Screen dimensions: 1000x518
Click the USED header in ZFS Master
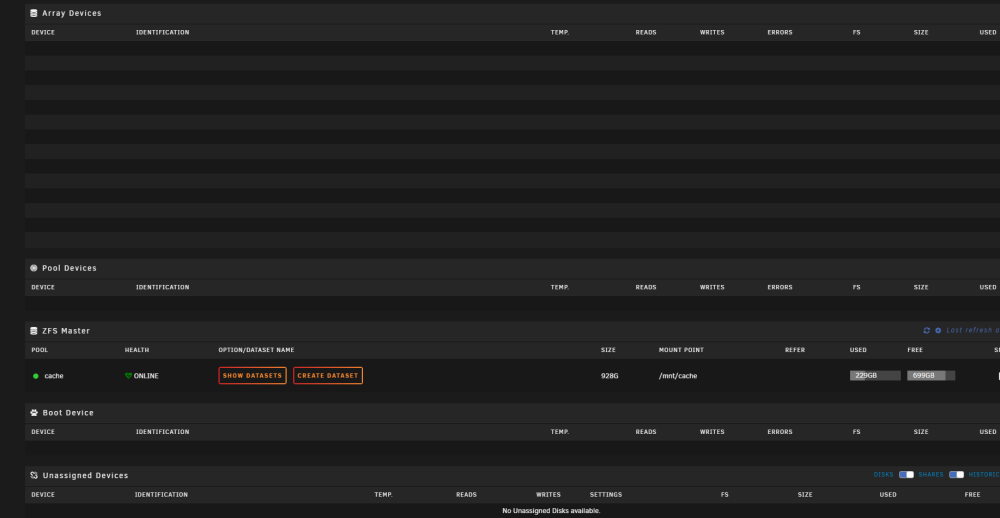click(x=858, y=350)
